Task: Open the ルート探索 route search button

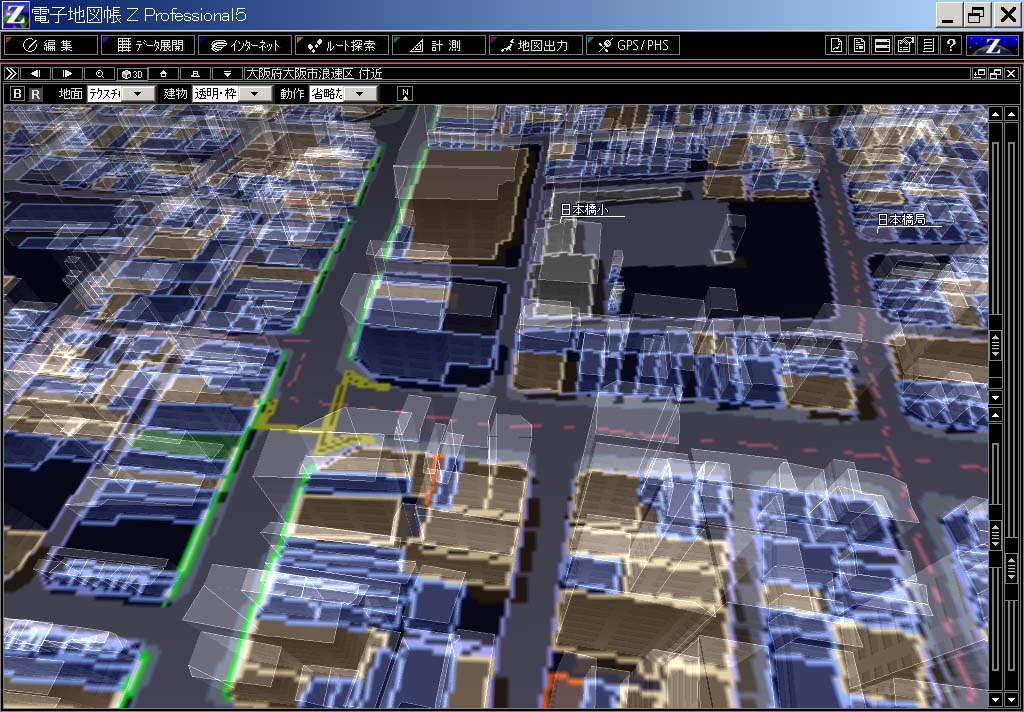Action: (342, 45)
